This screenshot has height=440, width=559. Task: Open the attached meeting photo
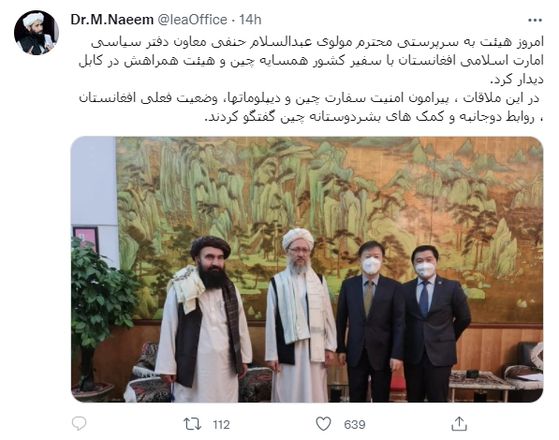tap(307, 270)
